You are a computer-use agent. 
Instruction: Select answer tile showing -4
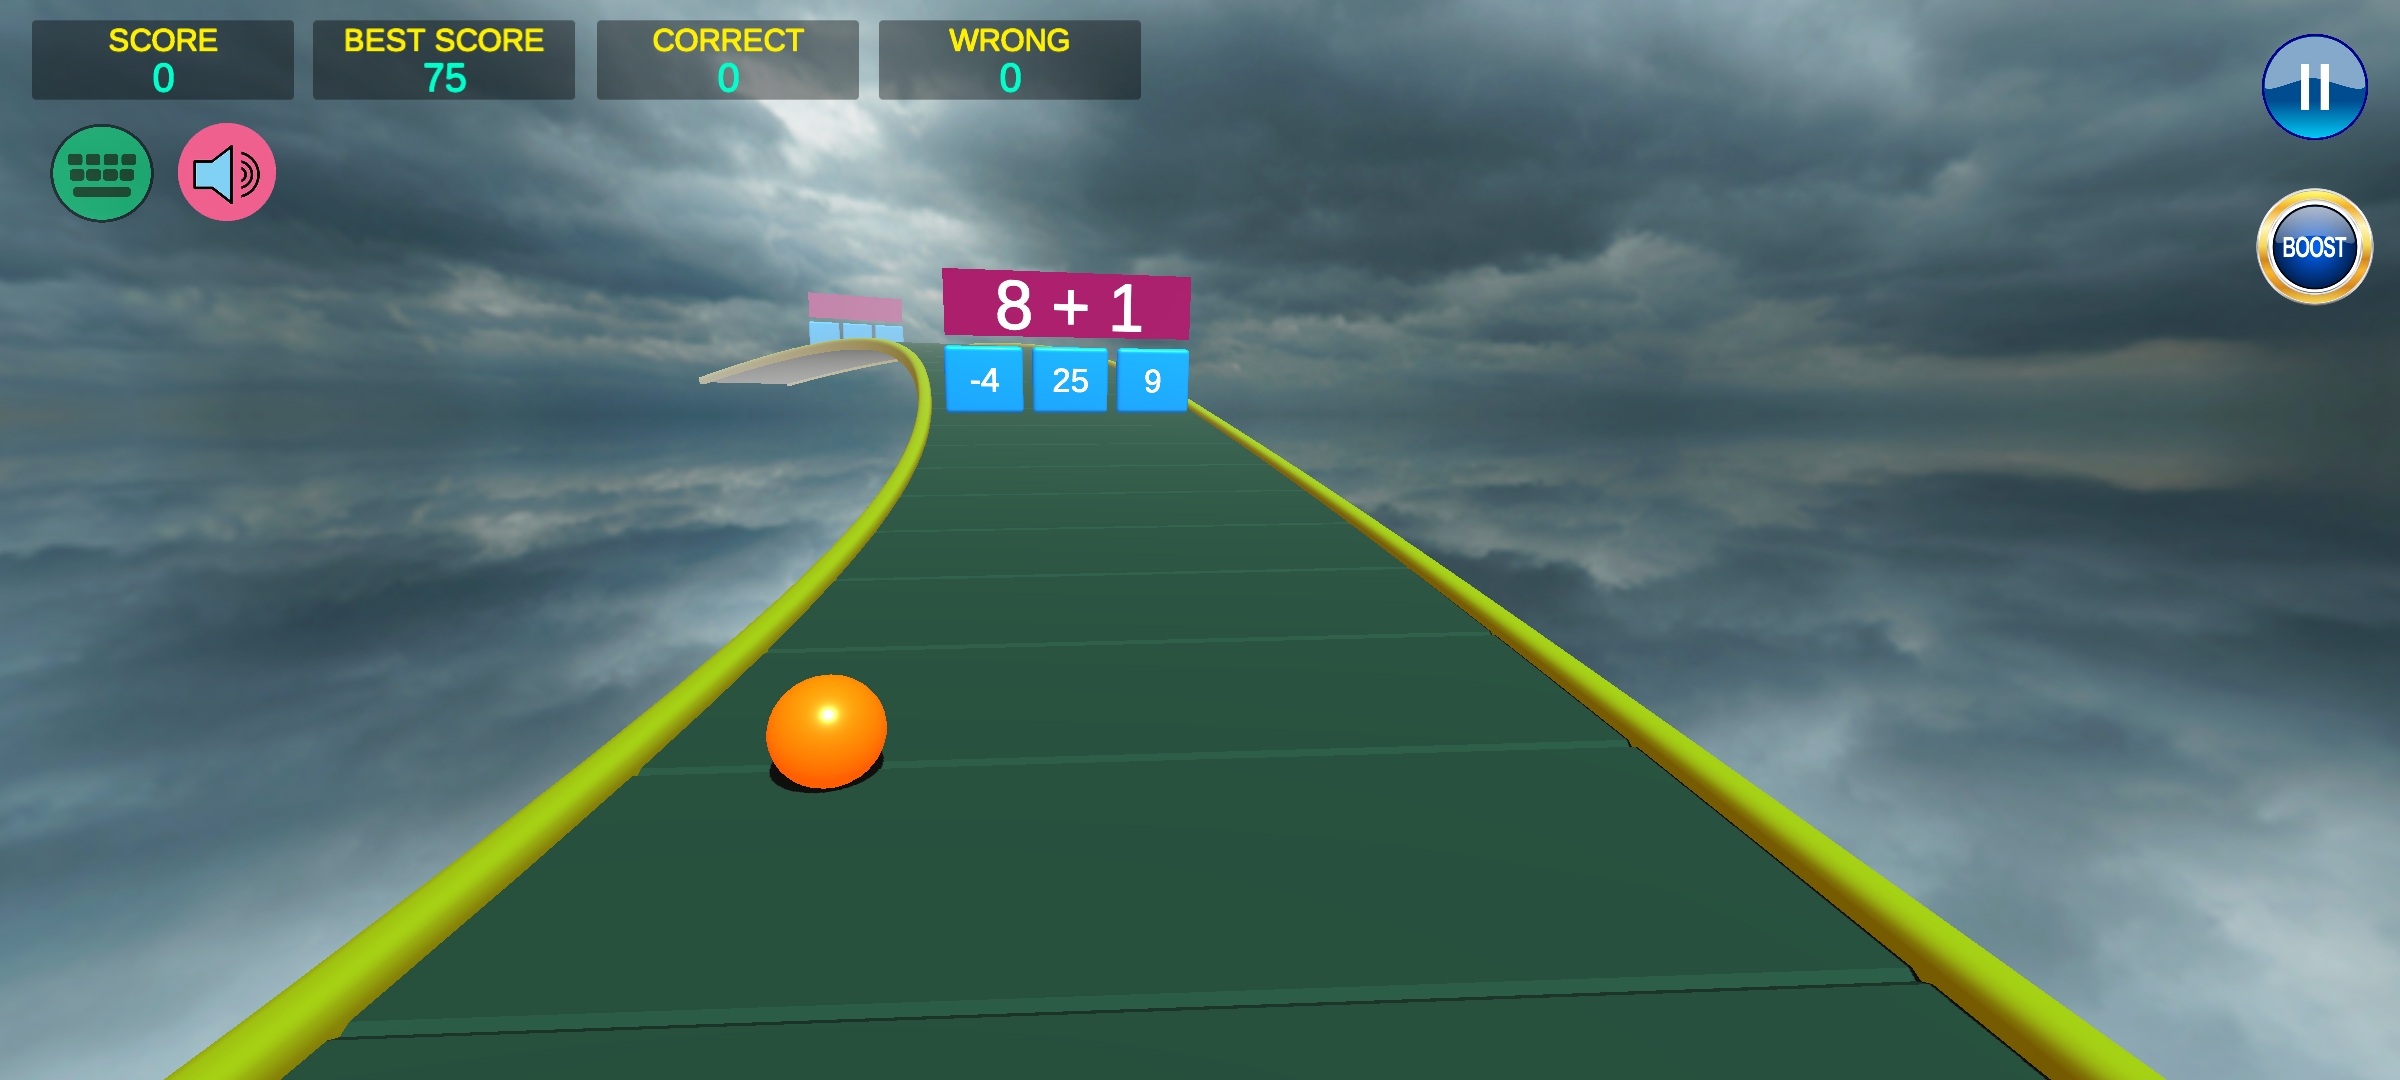987,382
